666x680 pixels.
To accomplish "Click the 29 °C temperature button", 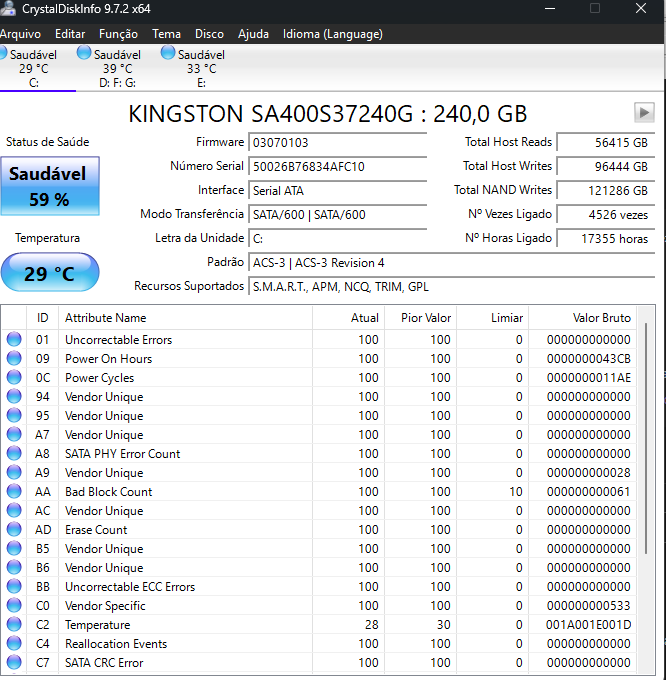I will 50,273.
